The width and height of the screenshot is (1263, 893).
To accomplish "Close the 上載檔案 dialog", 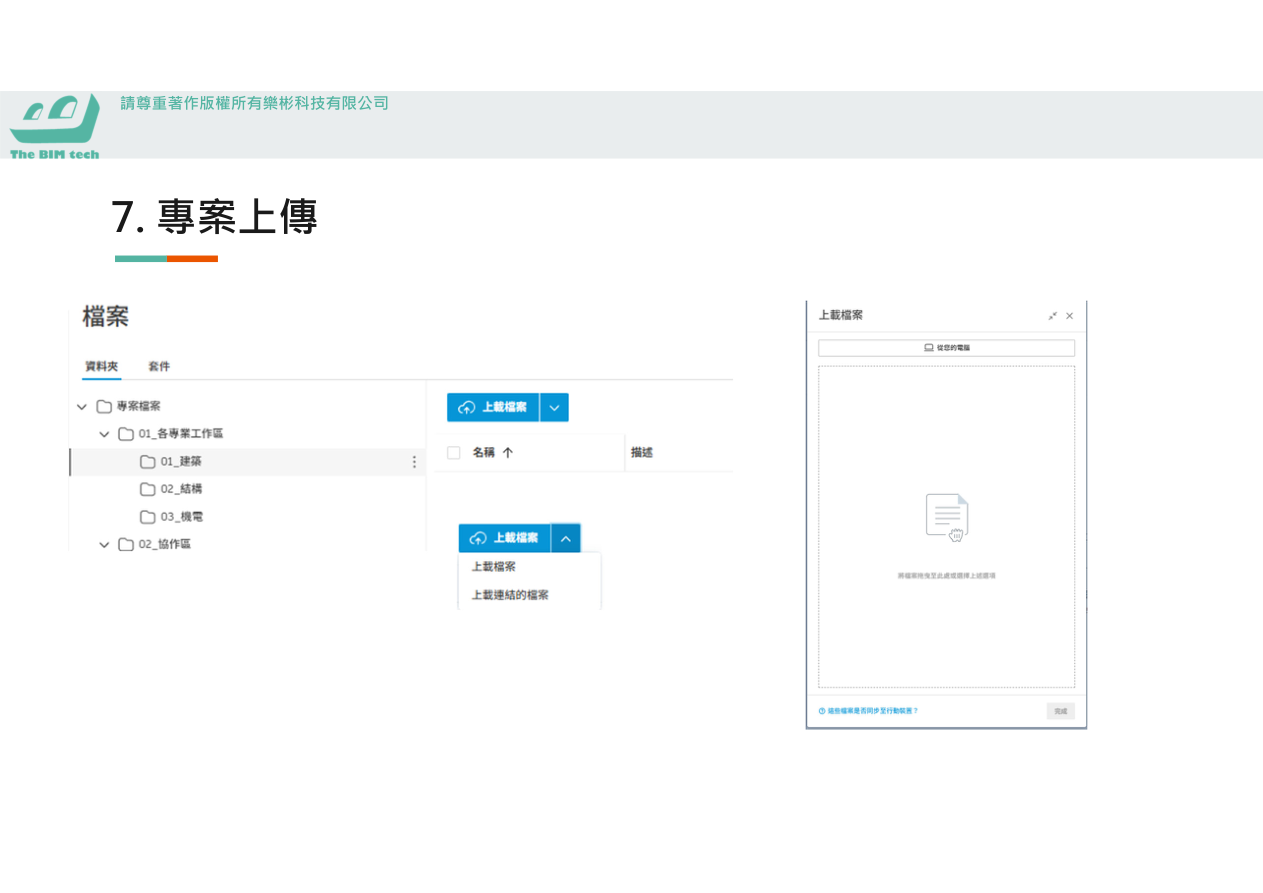I will click(x=1070, y=316).
